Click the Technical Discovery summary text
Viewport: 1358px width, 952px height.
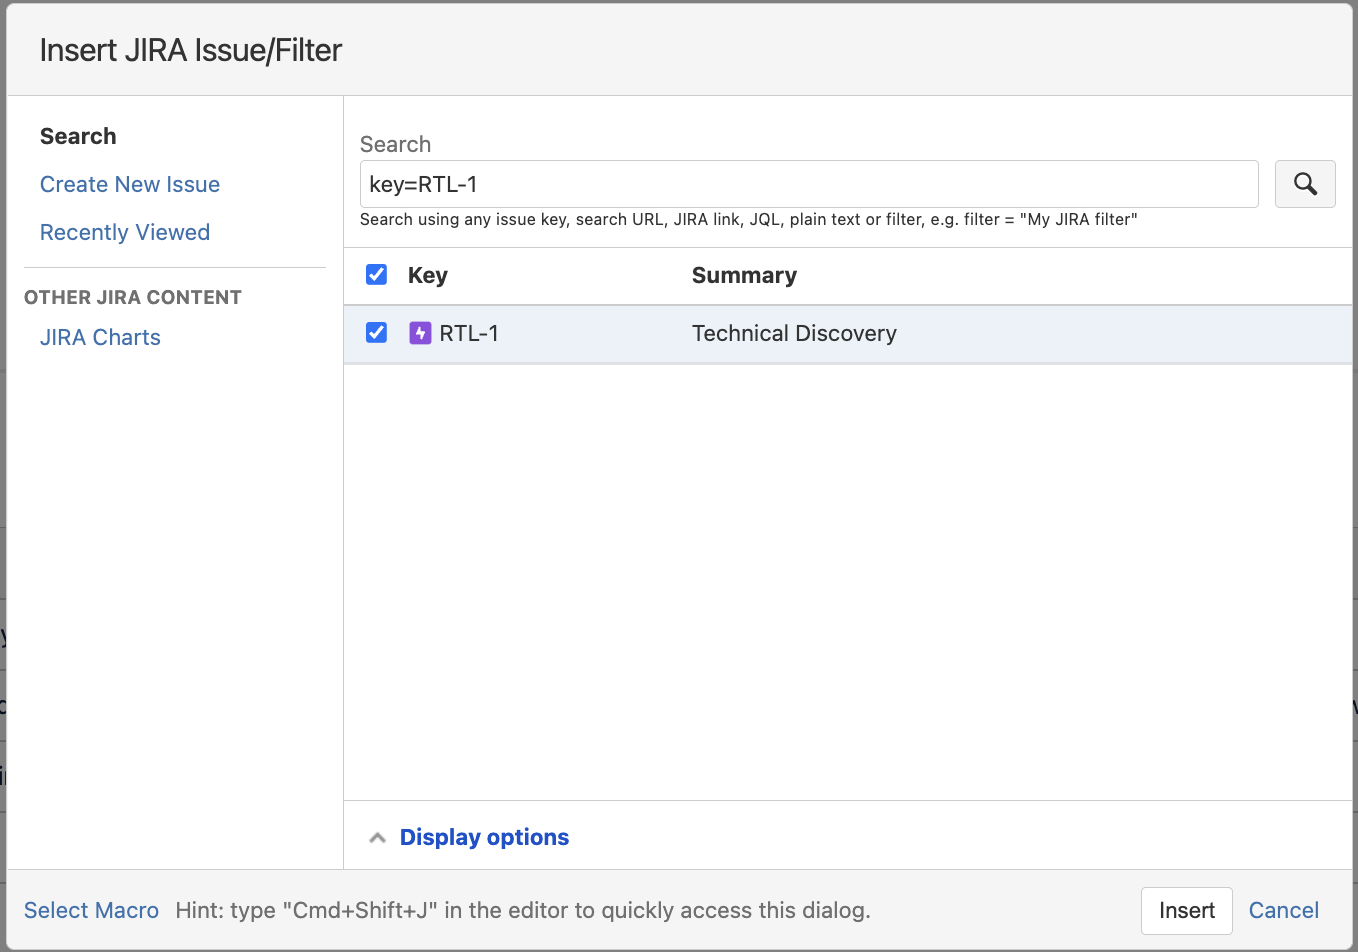(x=794, y=332)
